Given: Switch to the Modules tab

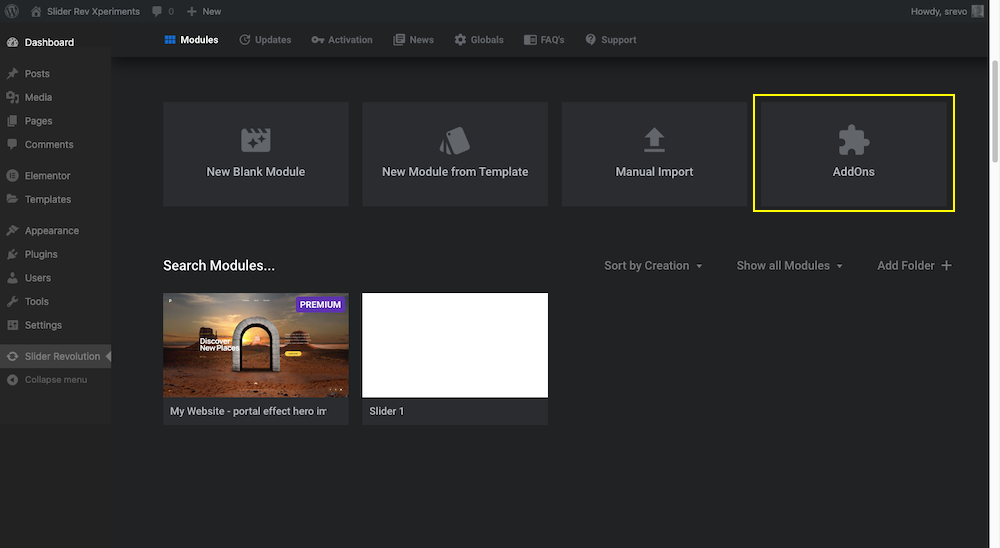Looking at the screenshot, I should (x=191, y=40).
